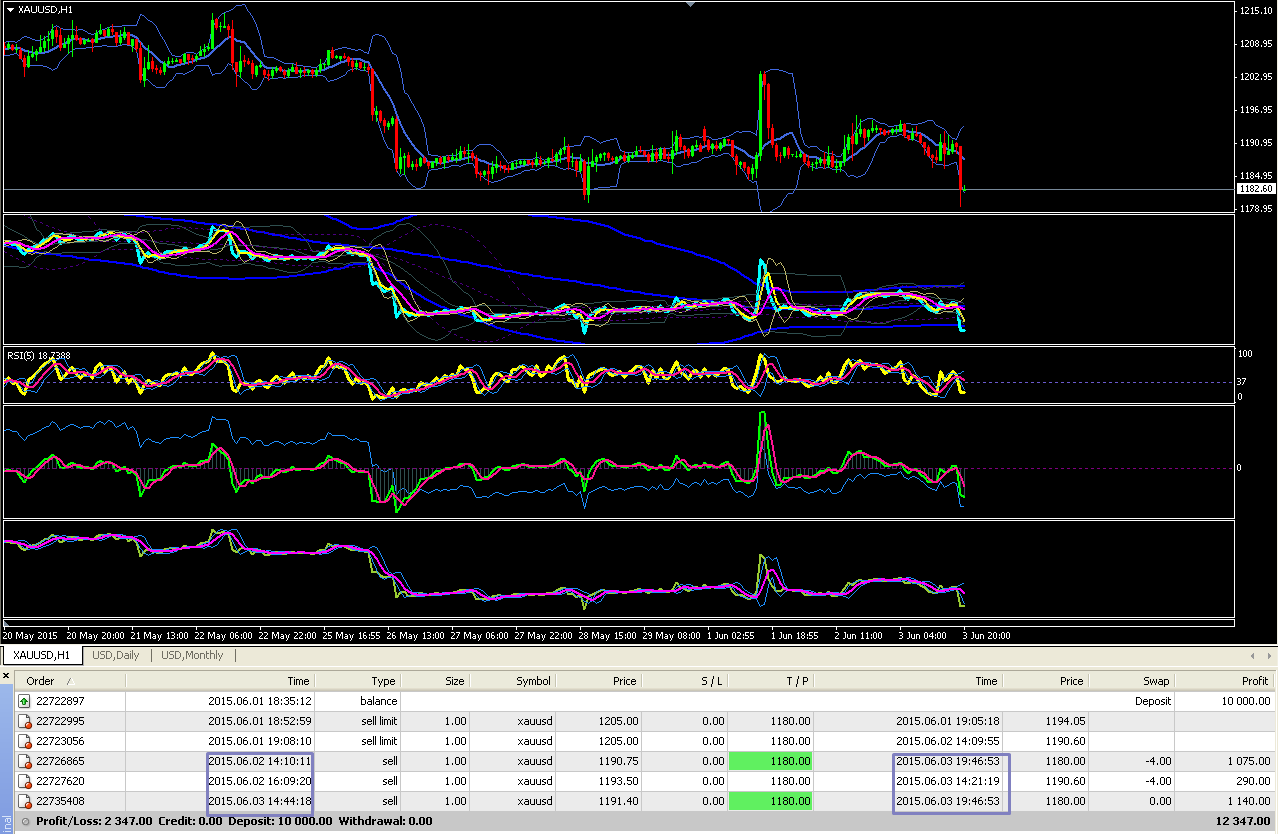1278x834 pixels.
Task: Click open price 1191.40
Action: [618, 801]
